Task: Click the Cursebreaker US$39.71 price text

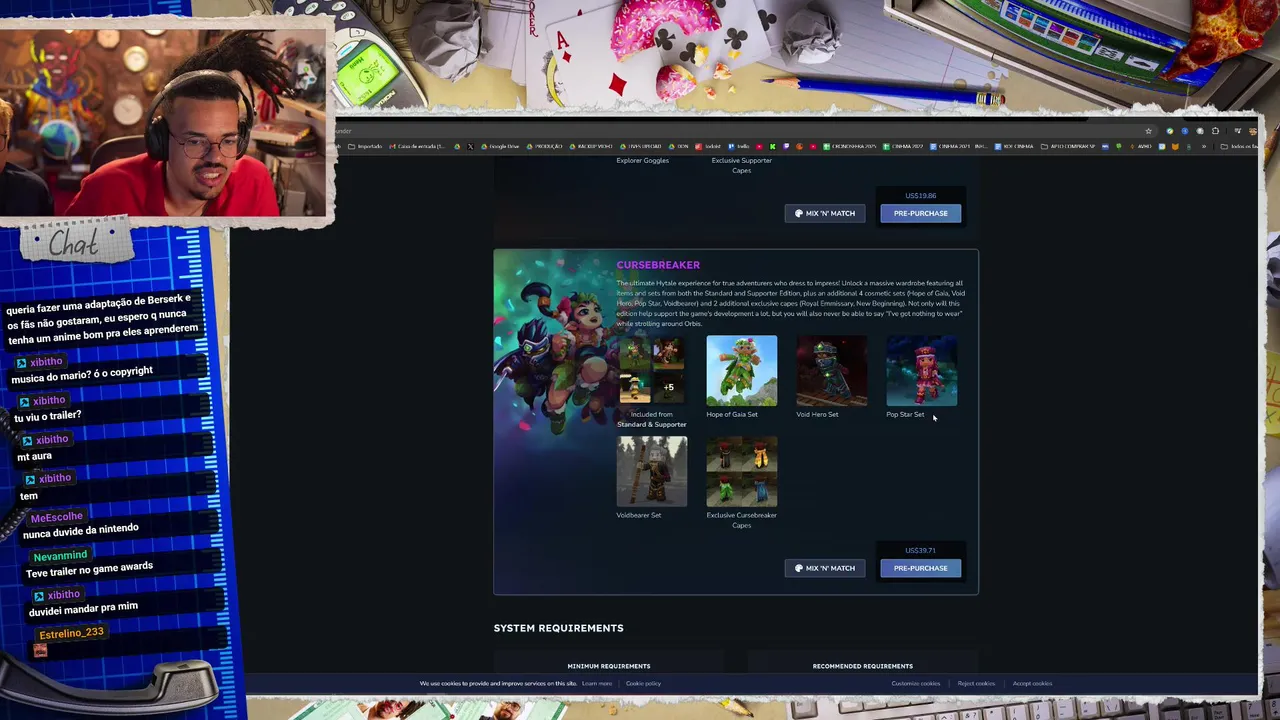Action: click(x=920, y=550)
